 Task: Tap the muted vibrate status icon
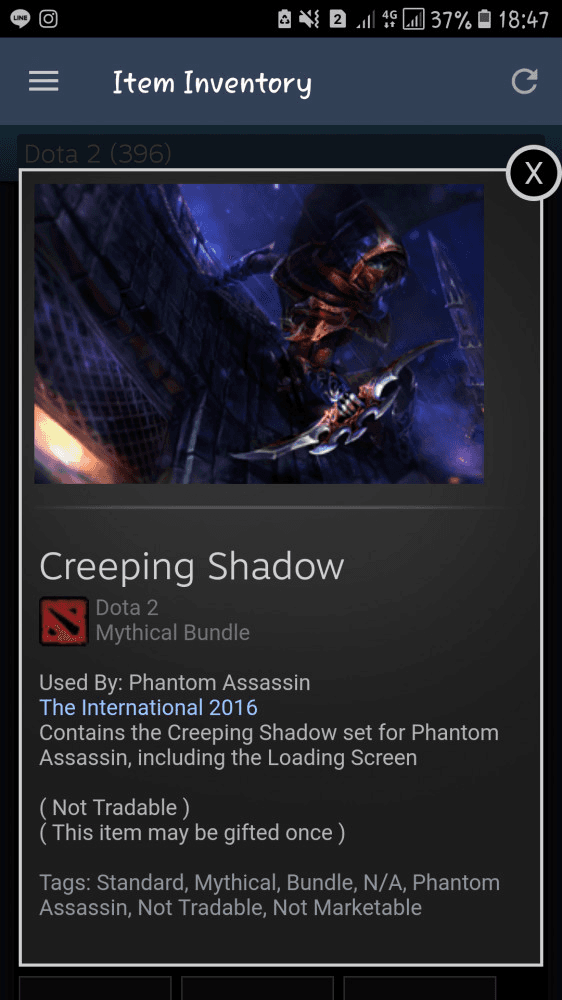(309, 20)
